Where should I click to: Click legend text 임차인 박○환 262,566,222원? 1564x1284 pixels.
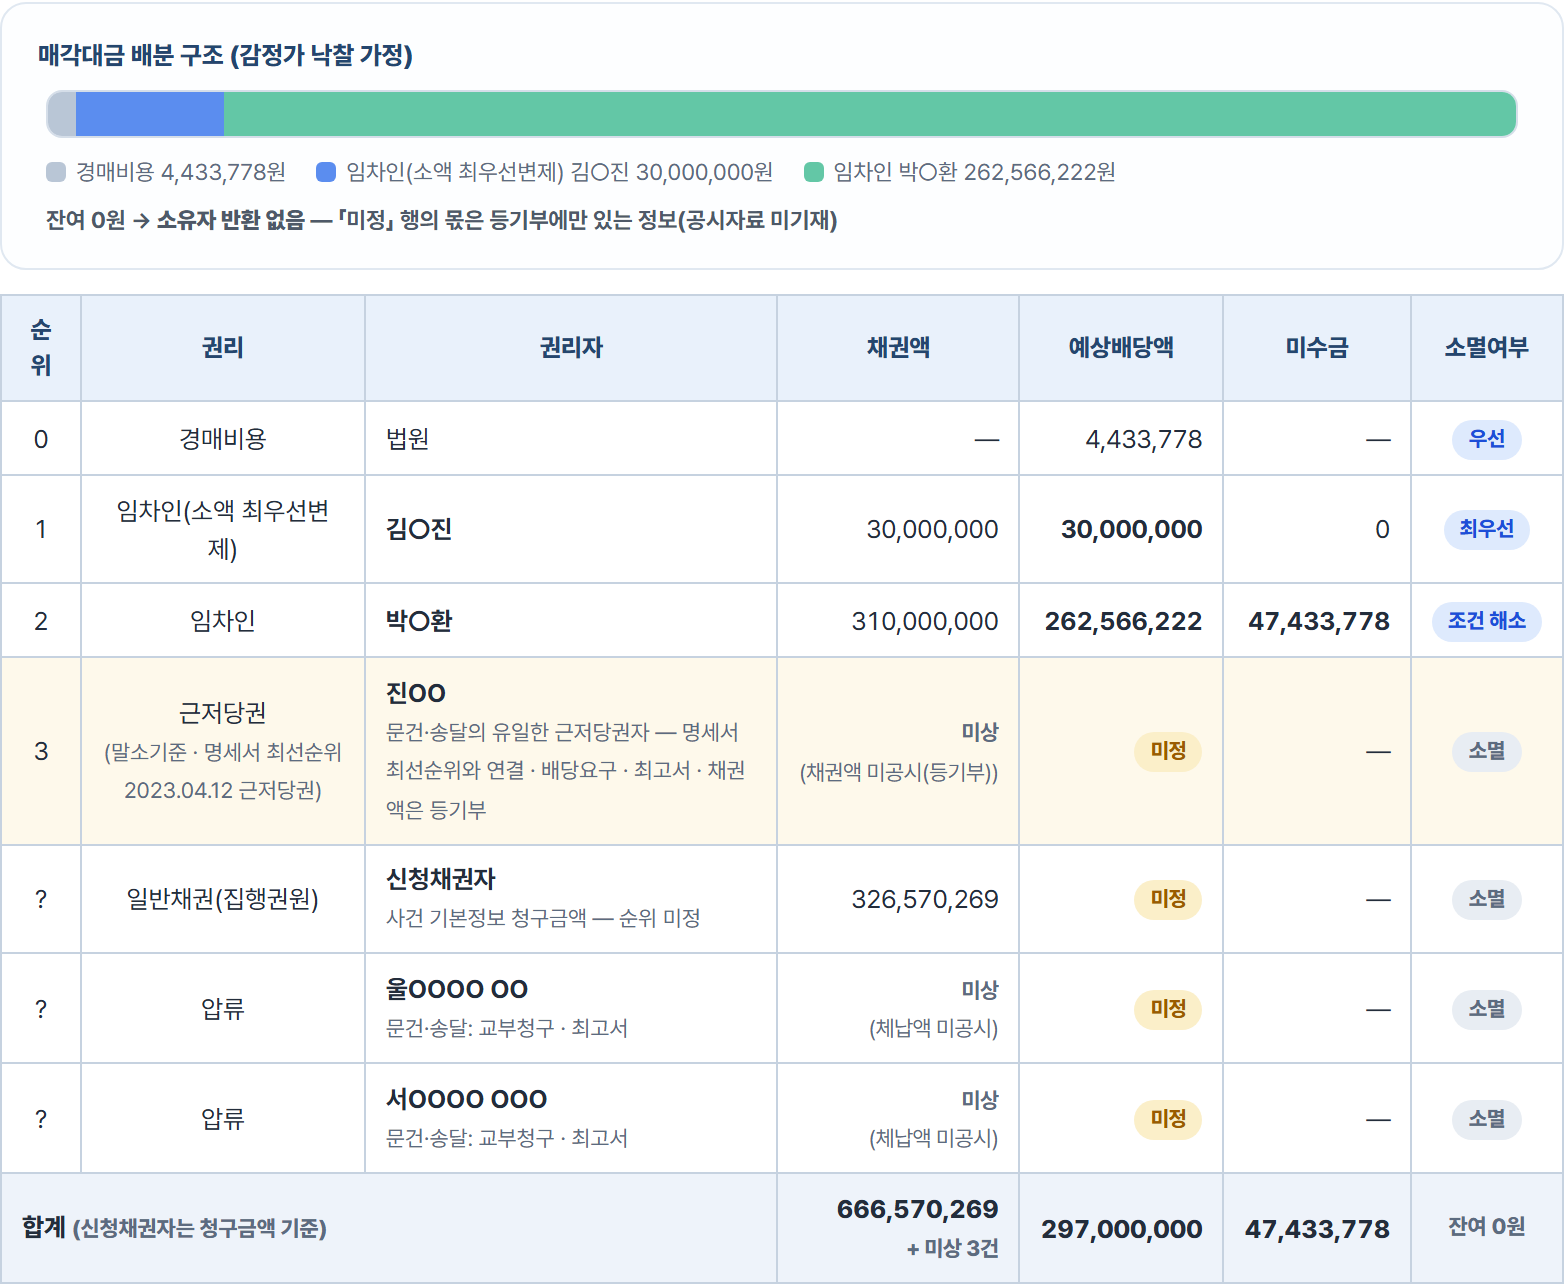coord(975,172)
